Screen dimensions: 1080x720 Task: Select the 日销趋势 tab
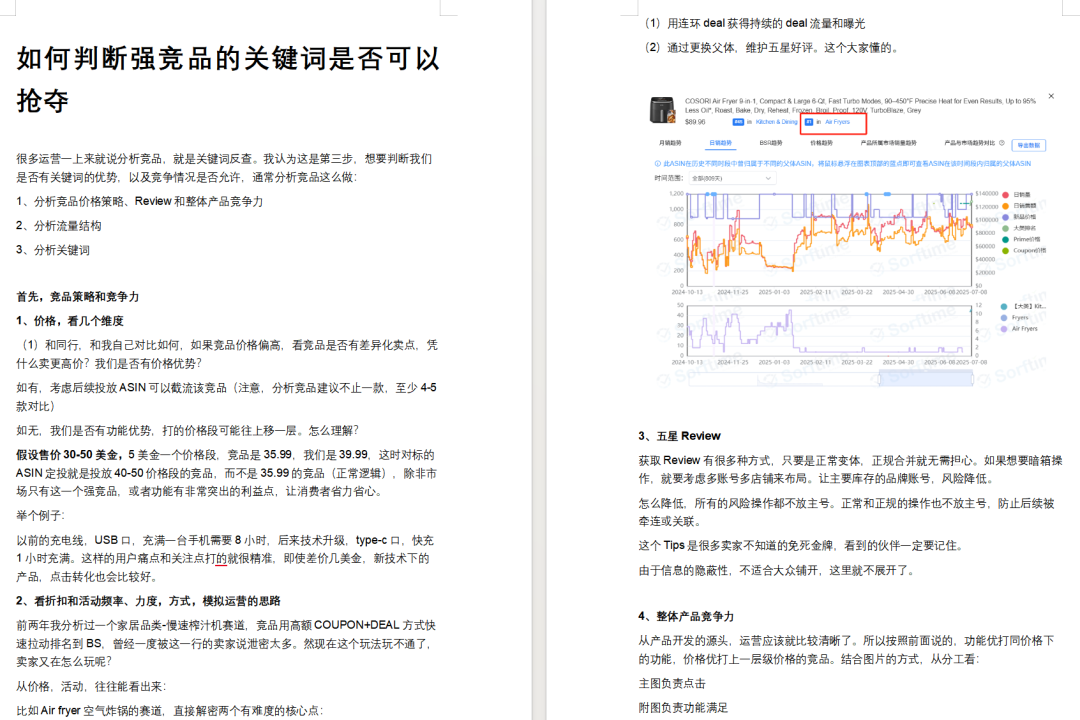click(720, 143)
